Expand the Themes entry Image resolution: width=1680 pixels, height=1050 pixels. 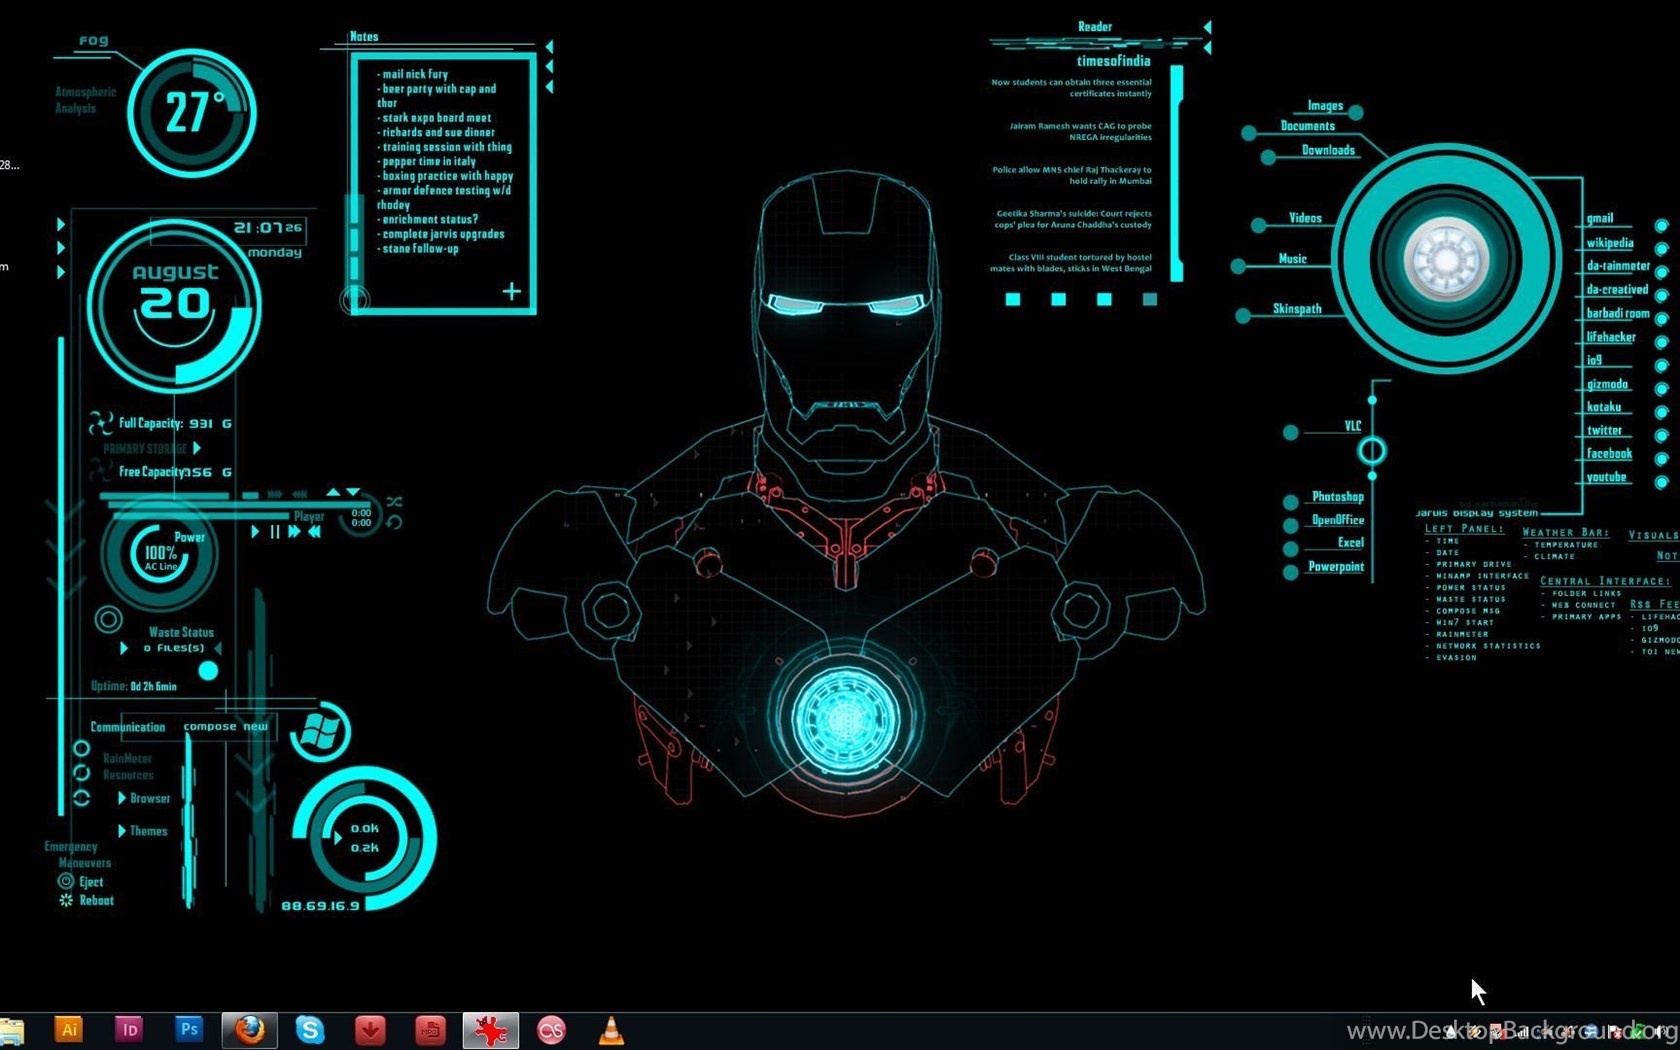pos(122,831)
